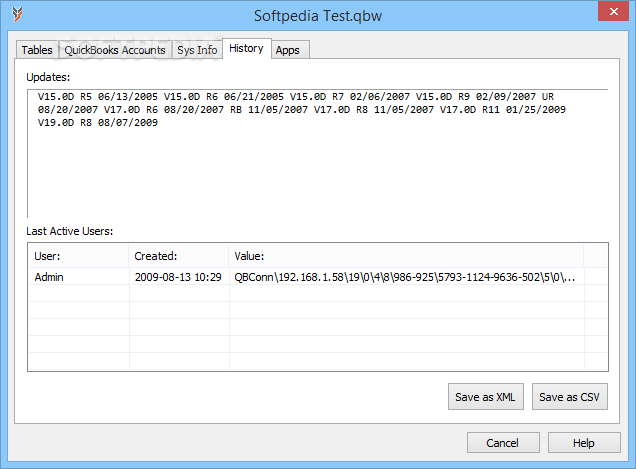Click the Last Active Users: label
Viewport: 636px width, 469px height.
69,231
